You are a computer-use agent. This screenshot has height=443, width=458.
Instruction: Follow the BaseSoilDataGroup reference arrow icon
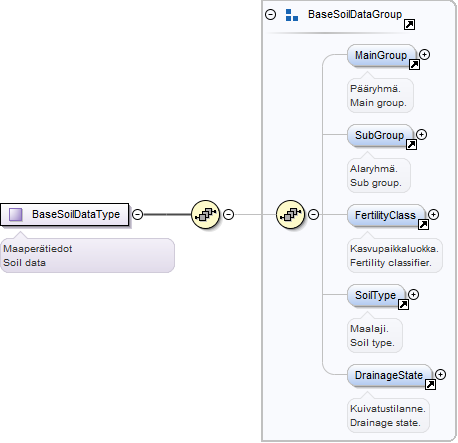pos(409,25)
